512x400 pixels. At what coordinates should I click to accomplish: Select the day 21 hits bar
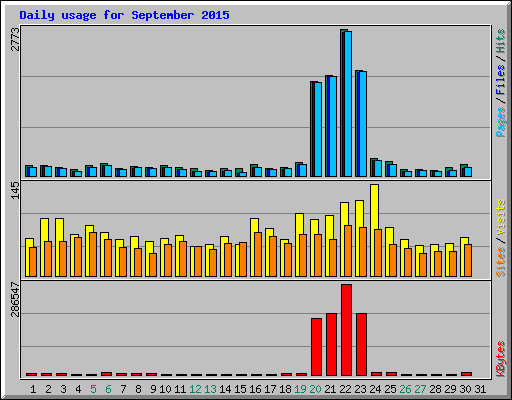(327, 126)
